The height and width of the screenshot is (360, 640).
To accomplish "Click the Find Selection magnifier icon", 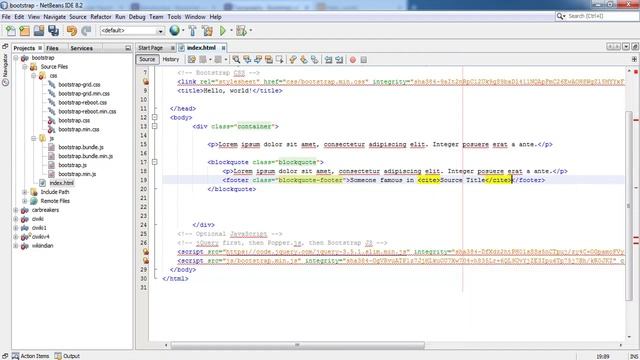I will tap(236, 60).
